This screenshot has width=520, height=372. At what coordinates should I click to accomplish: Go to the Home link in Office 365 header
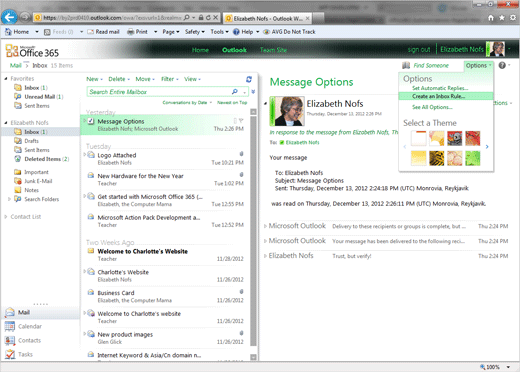[200, 50]
